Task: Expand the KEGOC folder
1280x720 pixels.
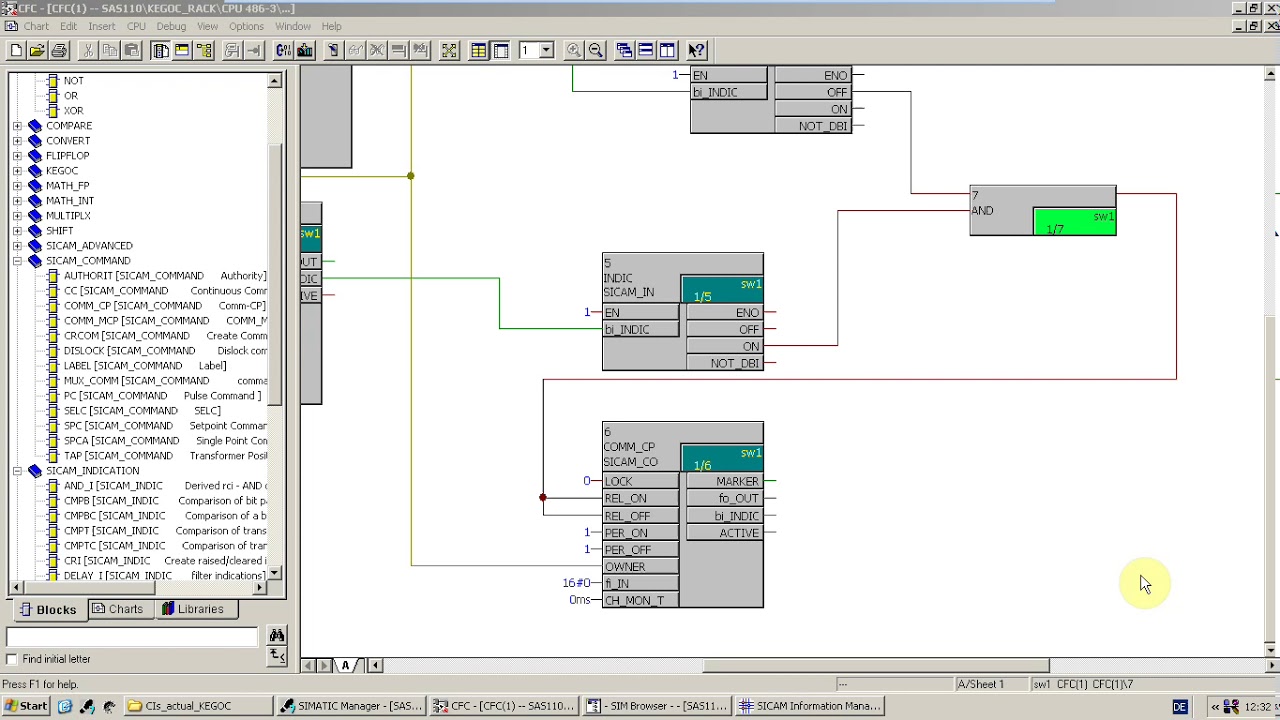Action: pyautogui.click(x=17, y=171)
